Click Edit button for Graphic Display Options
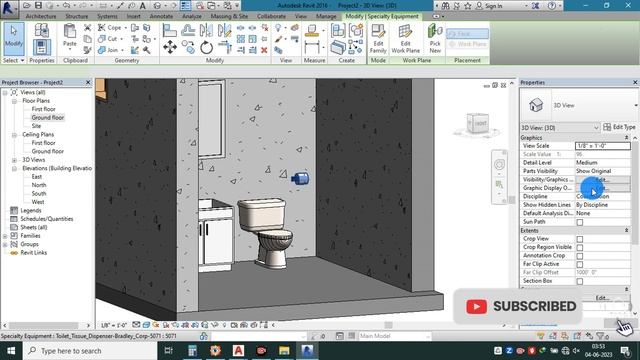Viewport: 640px width, 360px height. coord(602,188)
